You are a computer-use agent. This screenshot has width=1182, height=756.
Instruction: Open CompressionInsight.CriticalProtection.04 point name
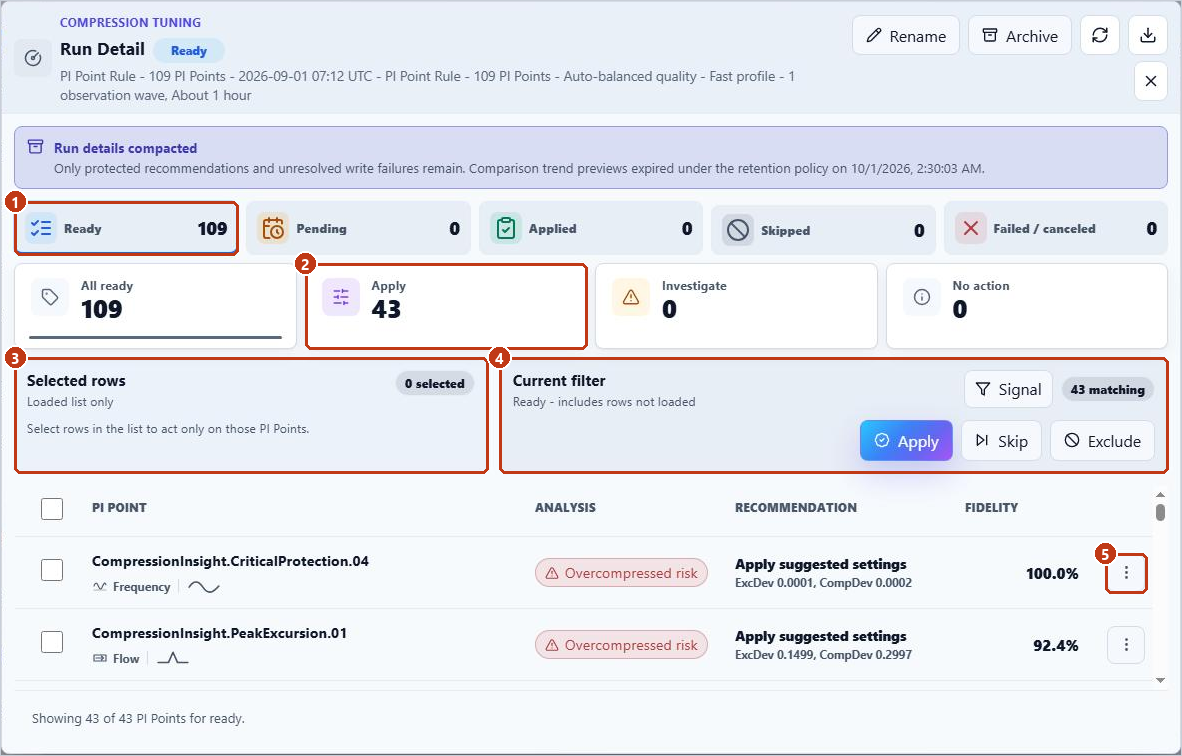click(230, 561)
